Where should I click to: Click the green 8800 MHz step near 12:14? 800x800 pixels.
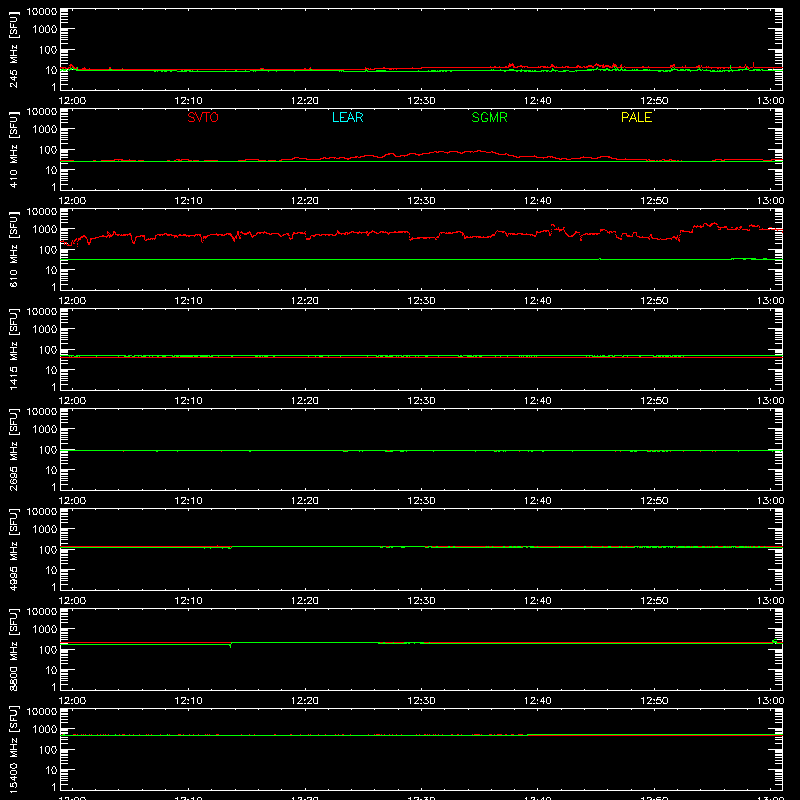(x=231, y=644)
